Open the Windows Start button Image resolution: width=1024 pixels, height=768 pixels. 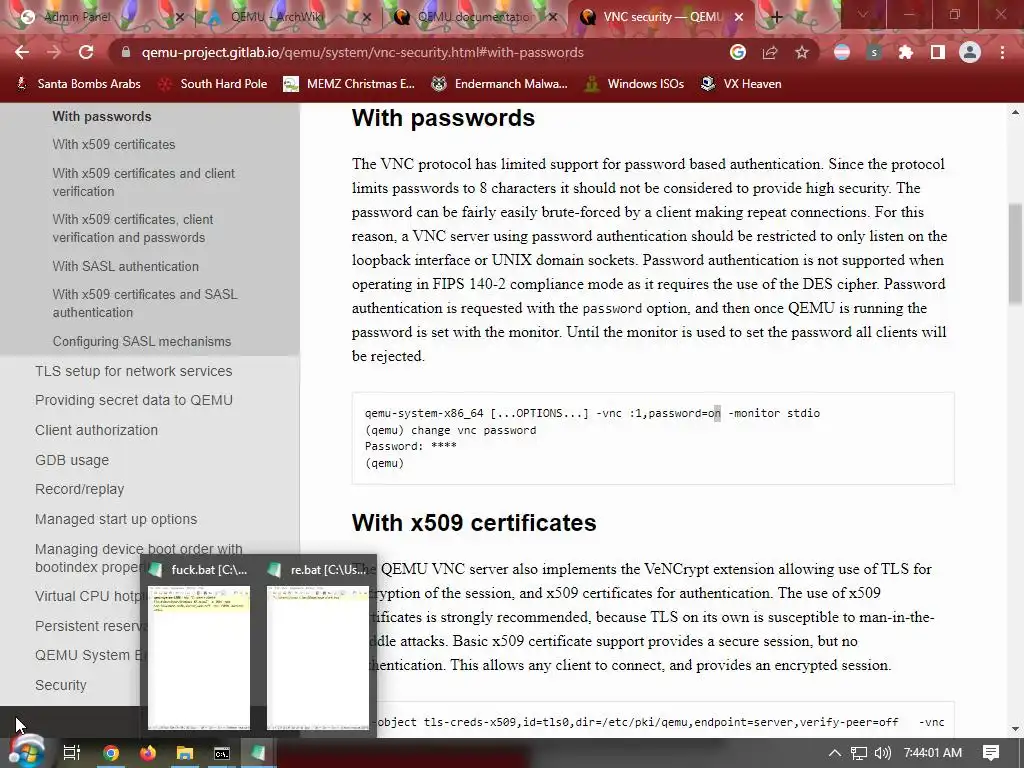(26, 753)
